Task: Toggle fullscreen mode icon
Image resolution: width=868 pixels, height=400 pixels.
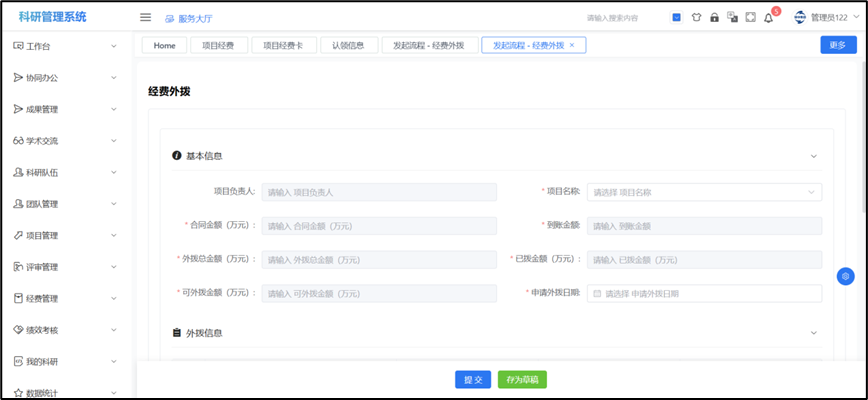Action: pos(750,17)
